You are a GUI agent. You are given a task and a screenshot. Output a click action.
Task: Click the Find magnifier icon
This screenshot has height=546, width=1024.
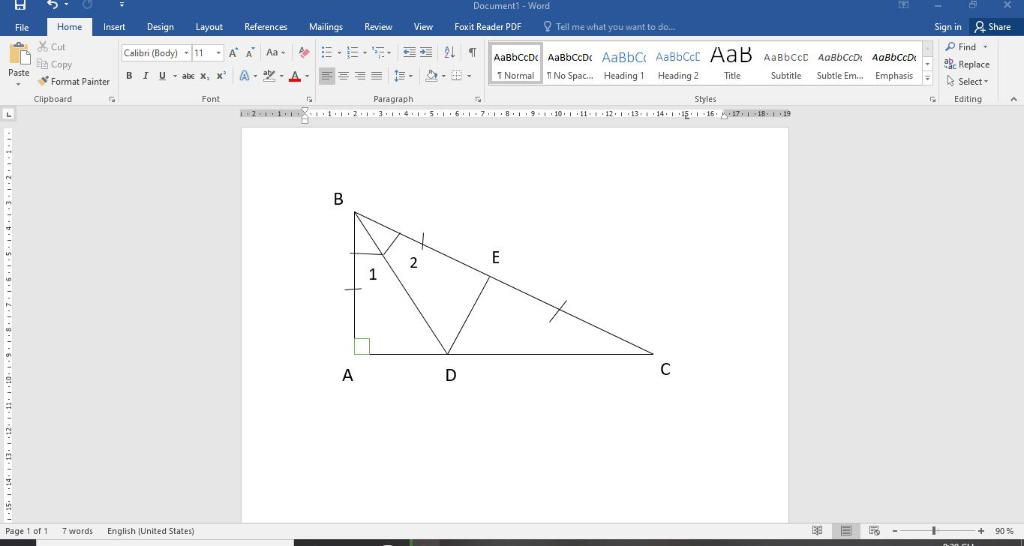point(950,47)
